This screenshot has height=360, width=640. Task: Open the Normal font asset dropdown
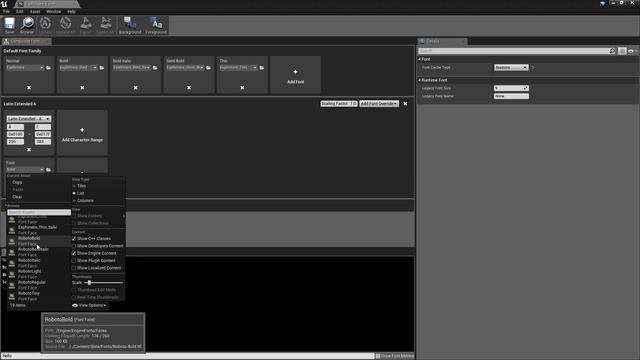click(25, 68)
